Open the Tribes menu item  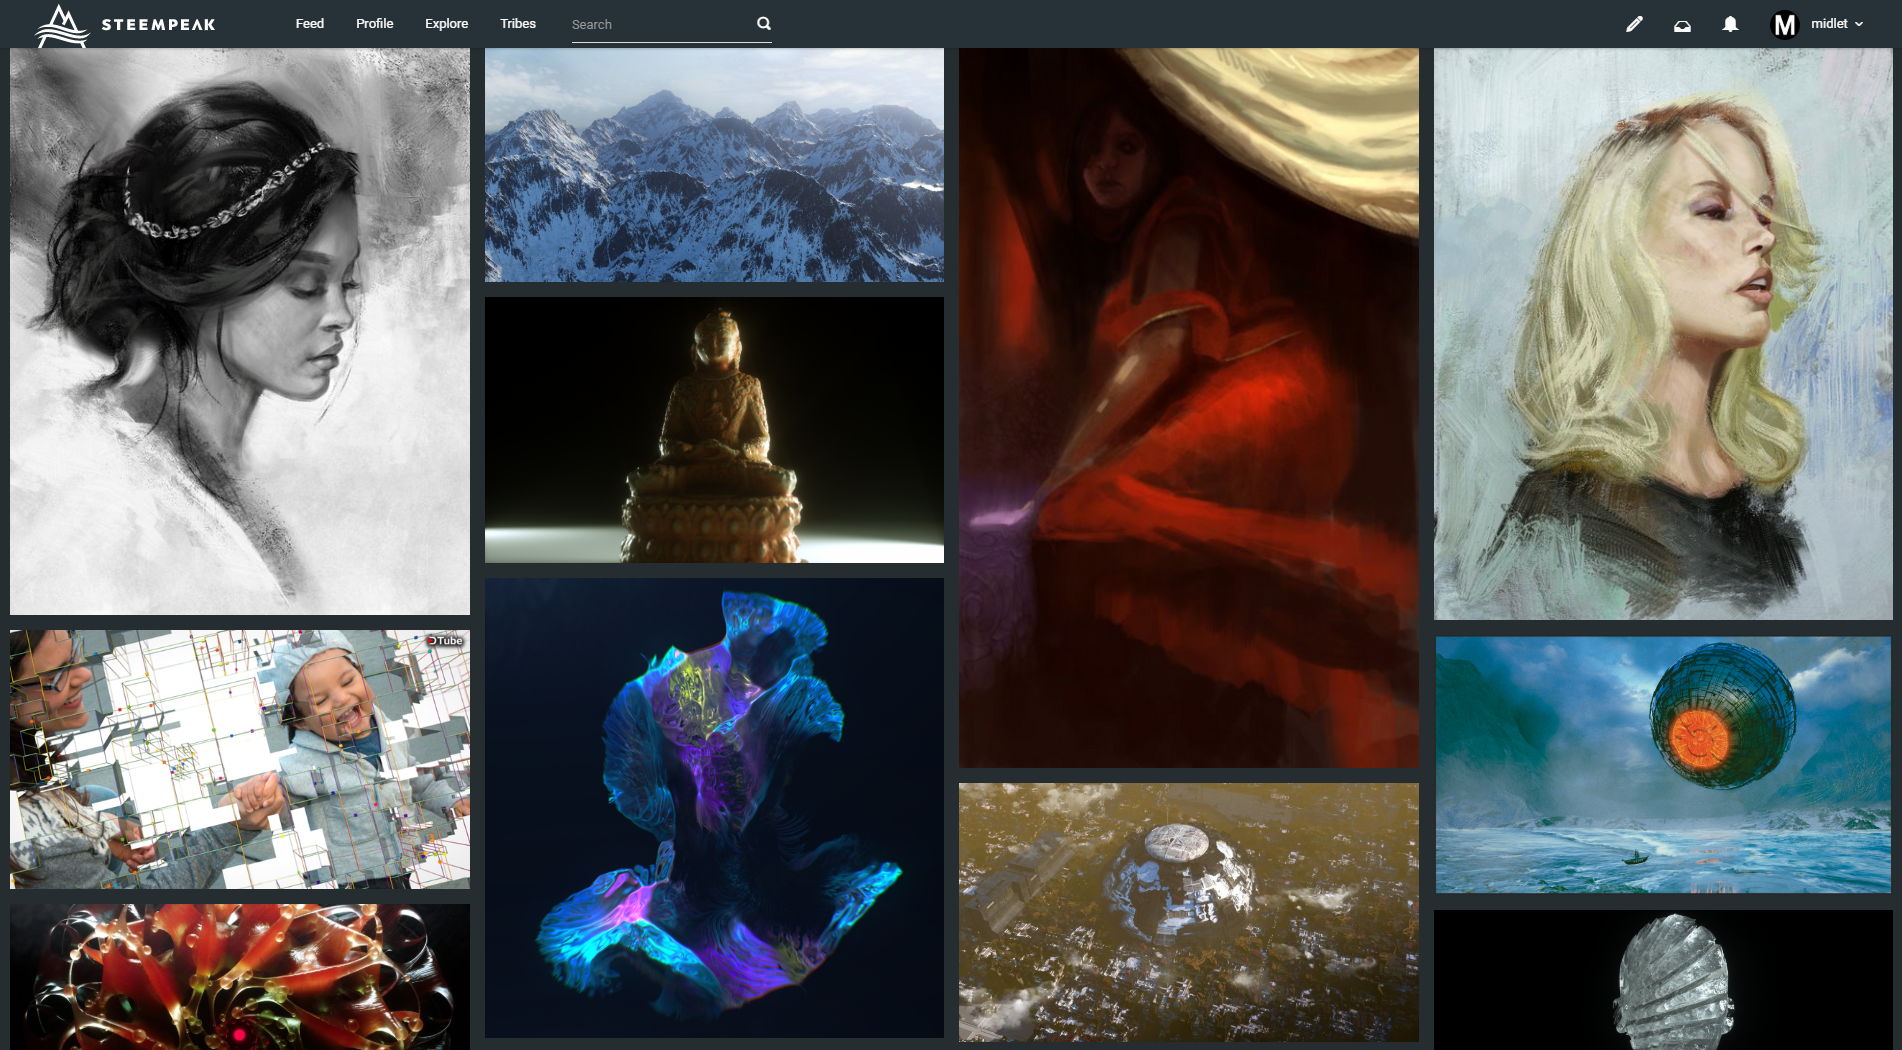[x=518, y=23]
